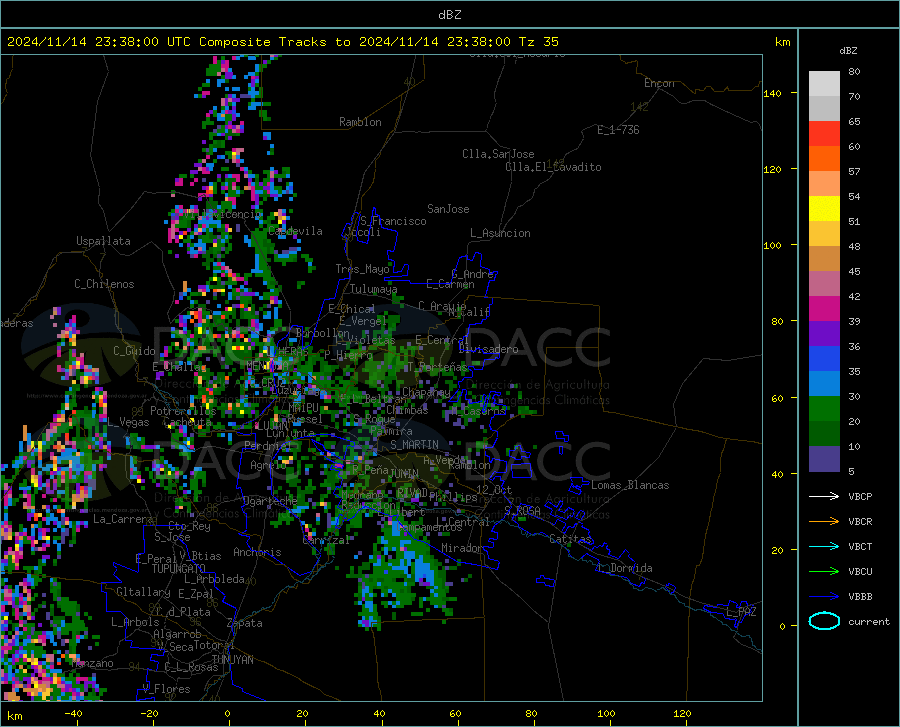This screenshot has height=727, width=900.
Task: Select the dark purple 5 dBZ swatch
Action: 824,458
